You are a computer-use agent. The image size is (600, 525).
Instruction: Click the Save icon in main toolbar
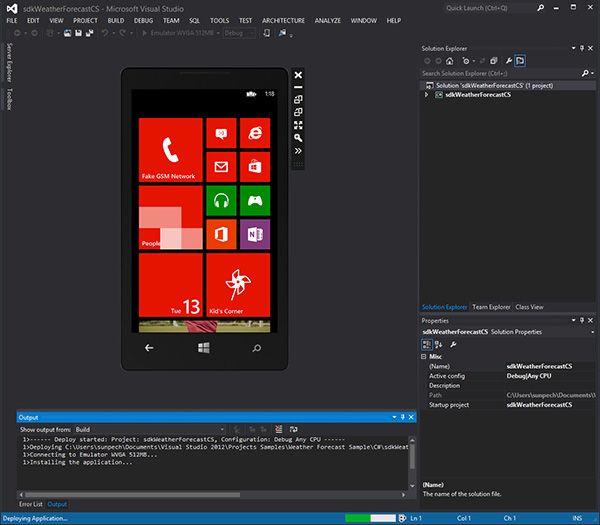[x=78, y=33]
